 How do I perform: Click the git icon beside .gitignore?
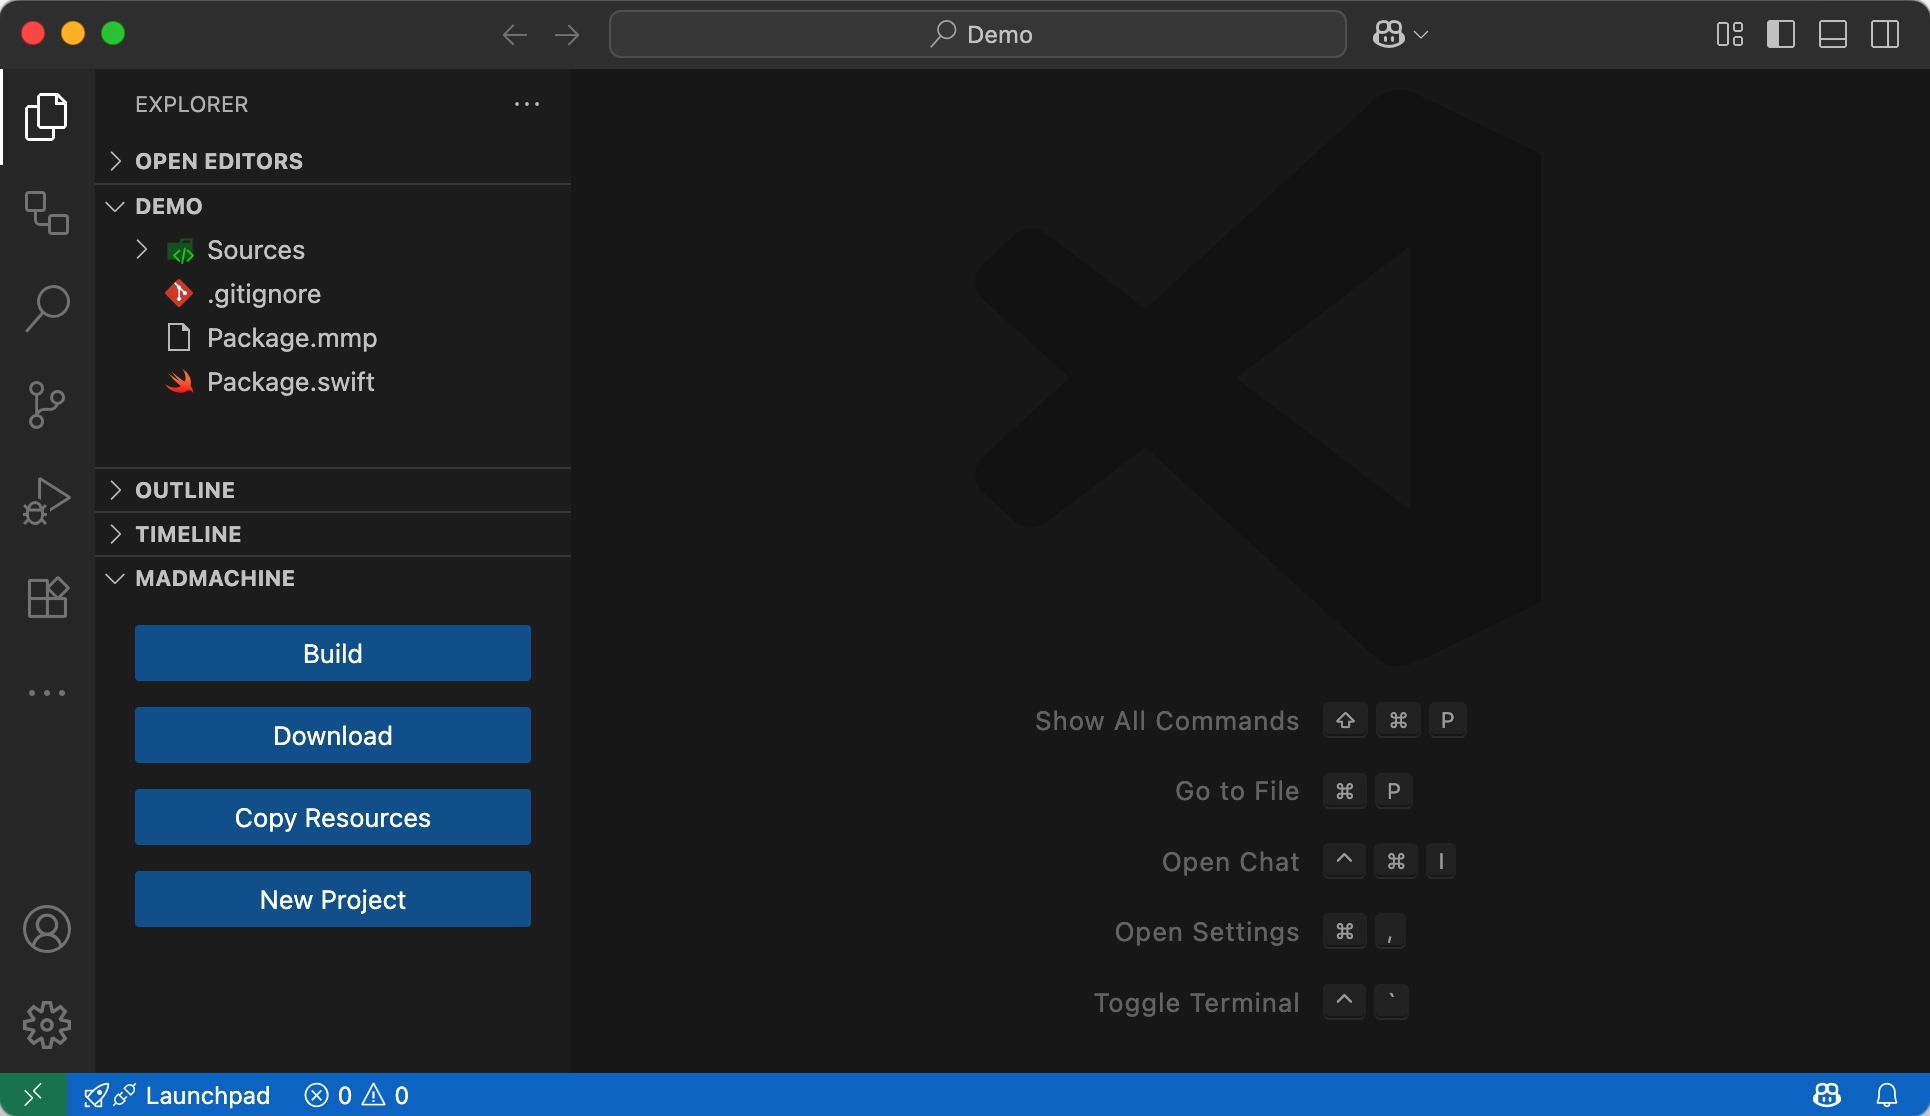click(179, 293)
